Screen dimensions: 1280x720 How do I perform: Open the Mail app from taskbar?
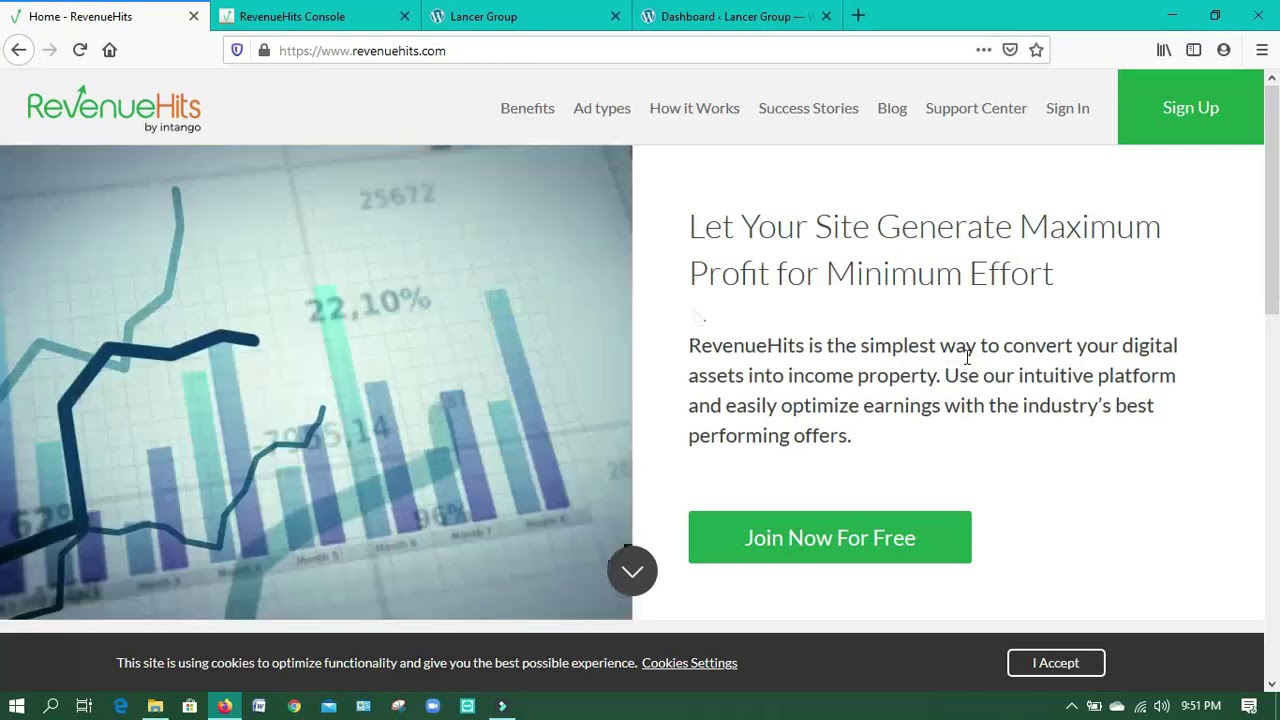[x=329, y=706]
